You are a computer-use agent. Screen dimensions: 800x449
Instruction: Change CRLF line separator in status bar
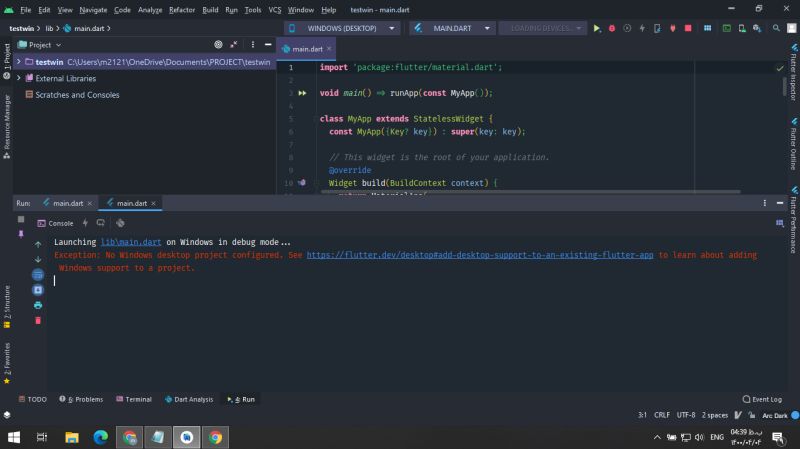point(662,415)
